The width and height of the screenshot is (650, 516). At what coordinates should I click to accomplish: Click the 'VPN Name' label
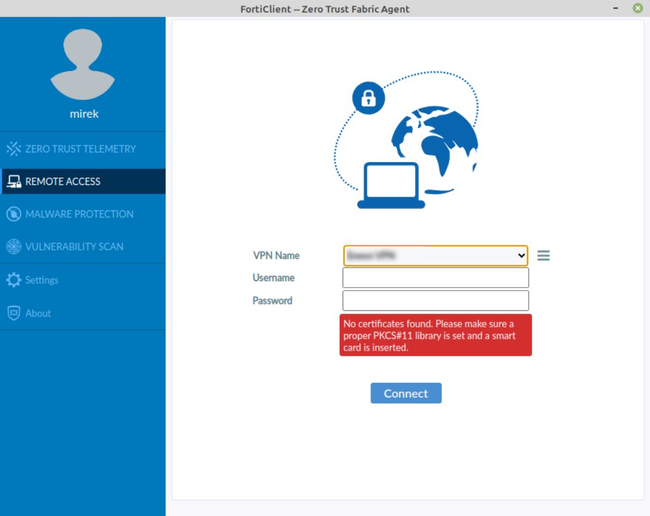[x=276, y=255]
